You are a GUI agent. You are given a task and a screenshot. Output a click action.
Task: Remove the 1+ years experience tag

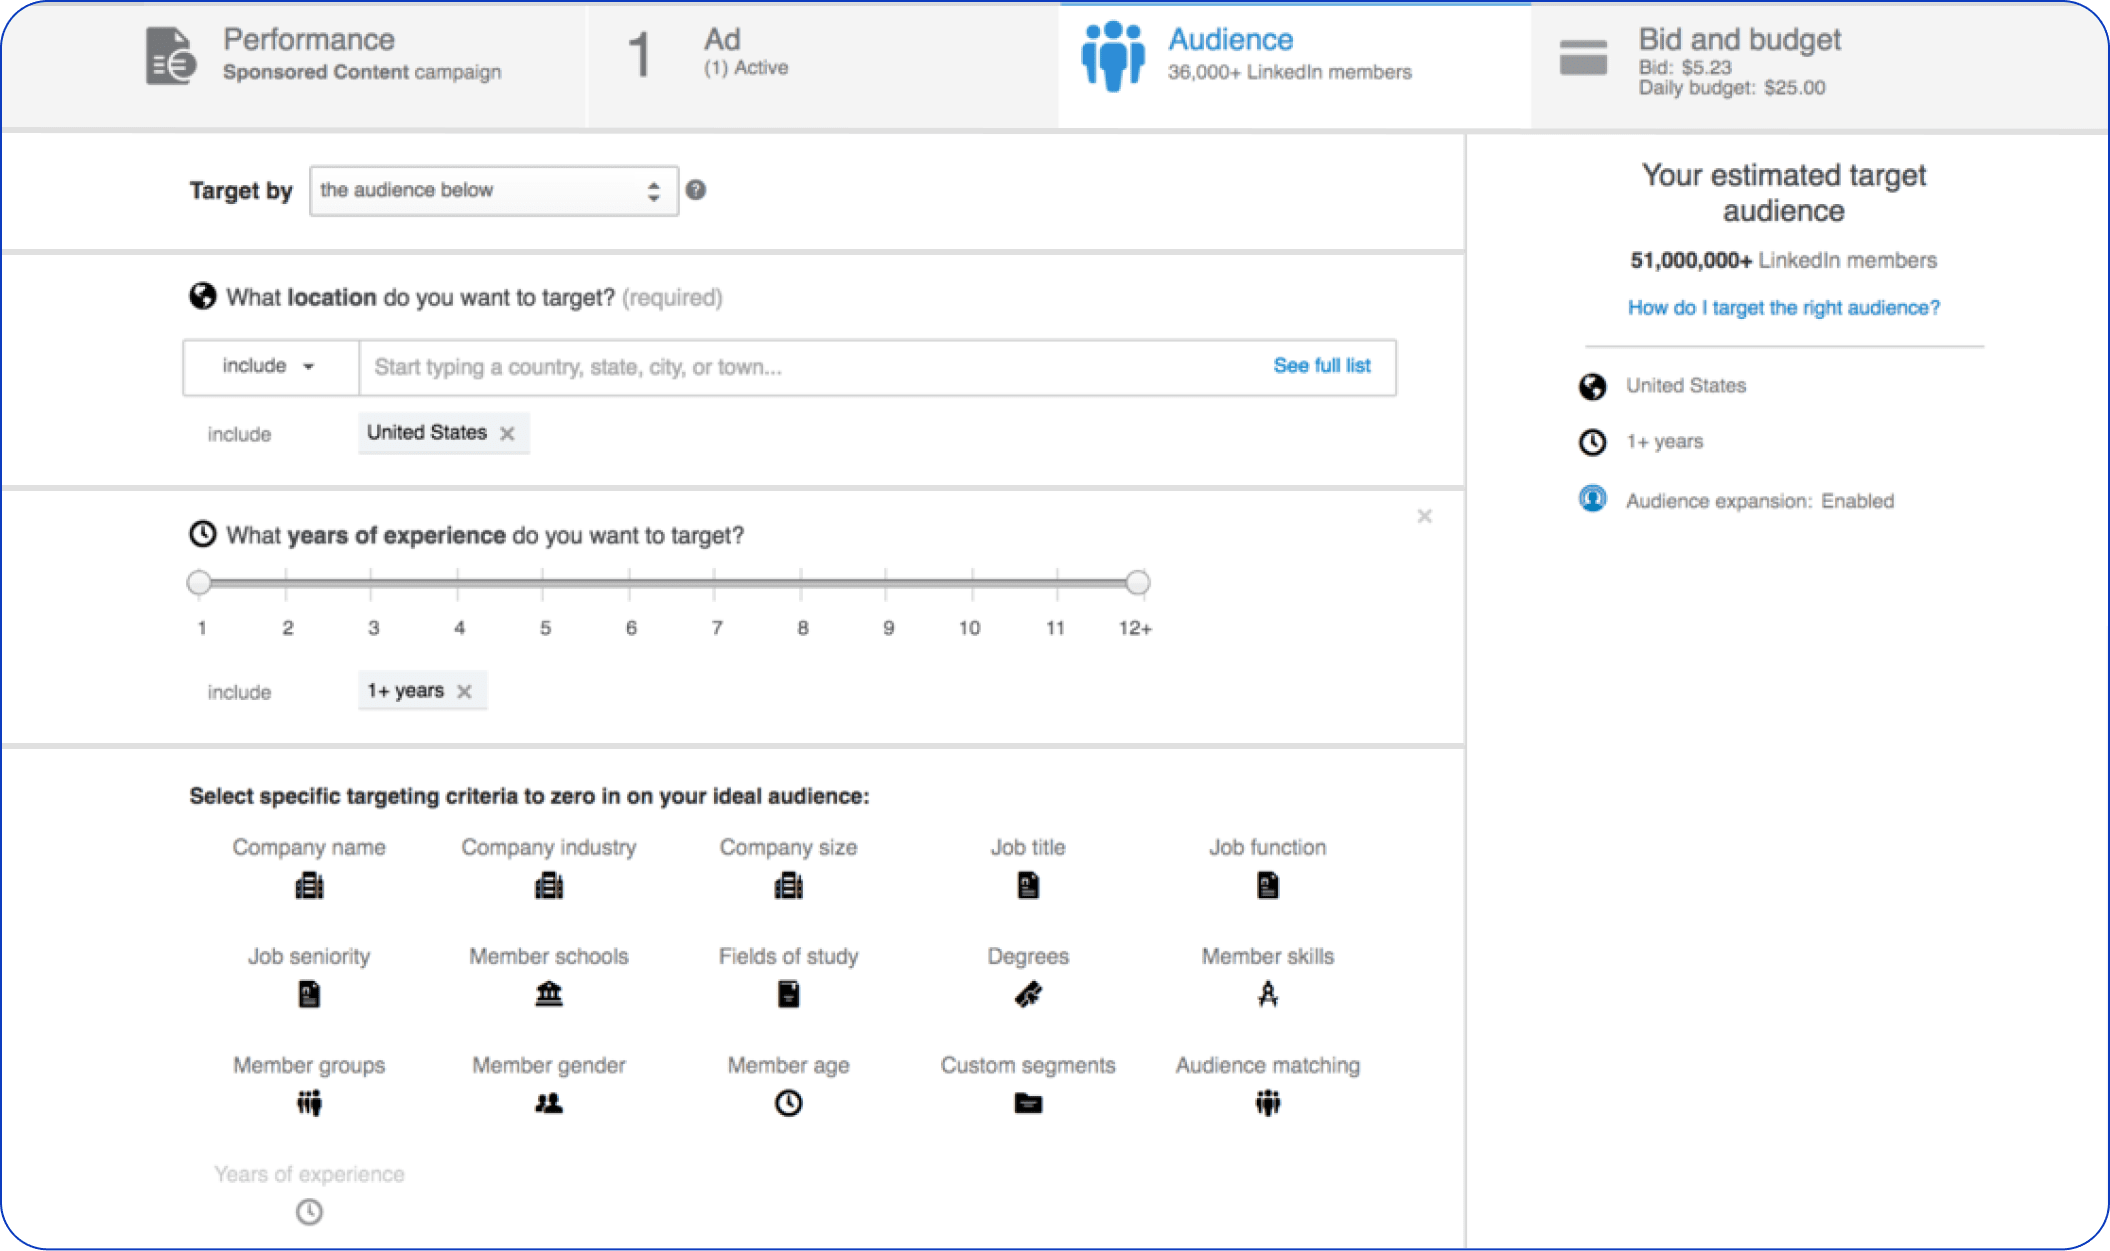tap(464, 691)
